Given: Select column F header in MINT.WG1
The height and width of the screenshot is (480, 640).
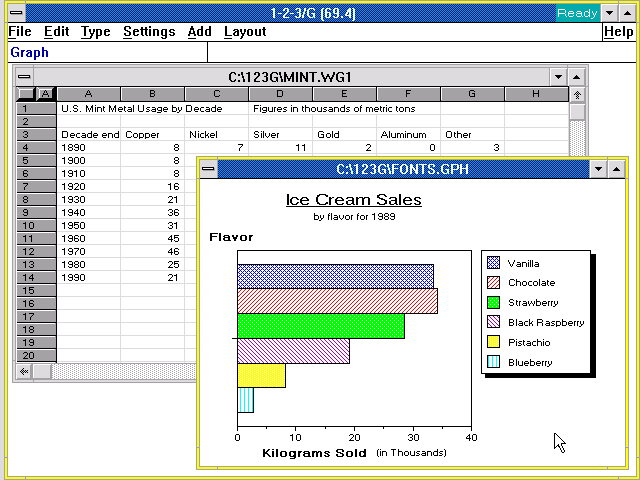Looking at the screenshot, I should click(x=408, y=94).
